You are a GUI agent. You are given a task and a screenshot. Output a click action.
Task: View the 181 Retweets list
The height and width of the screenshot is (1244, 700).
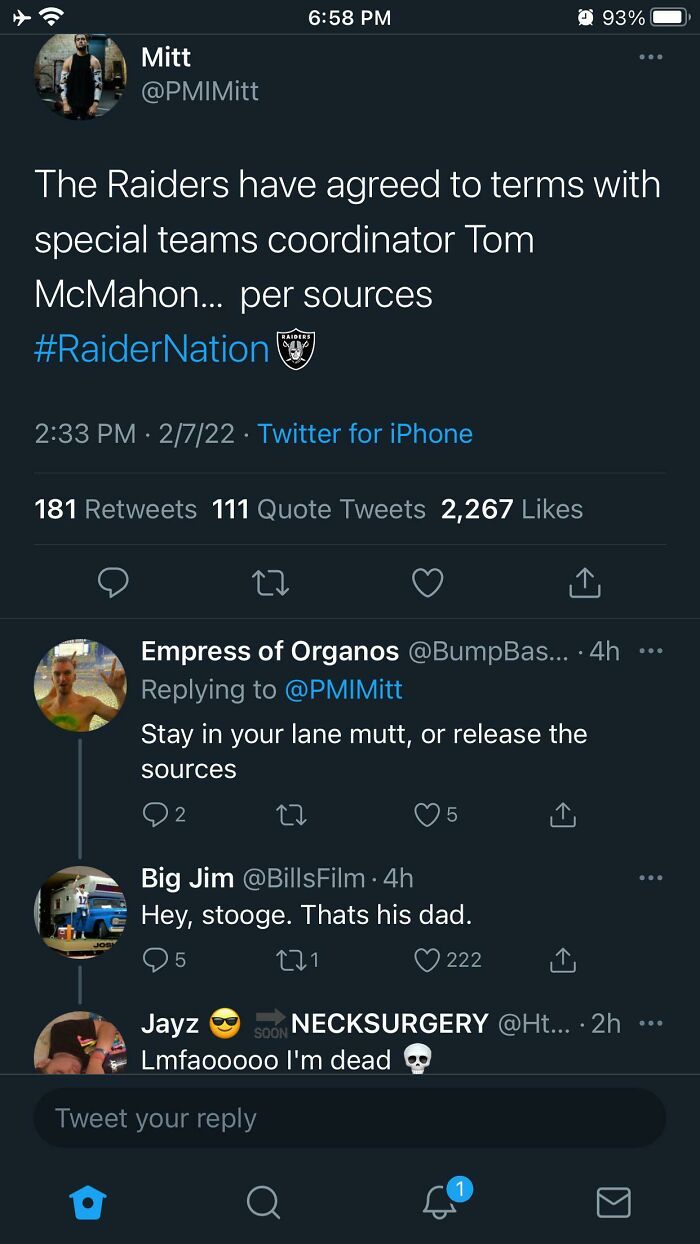point(102,509)
